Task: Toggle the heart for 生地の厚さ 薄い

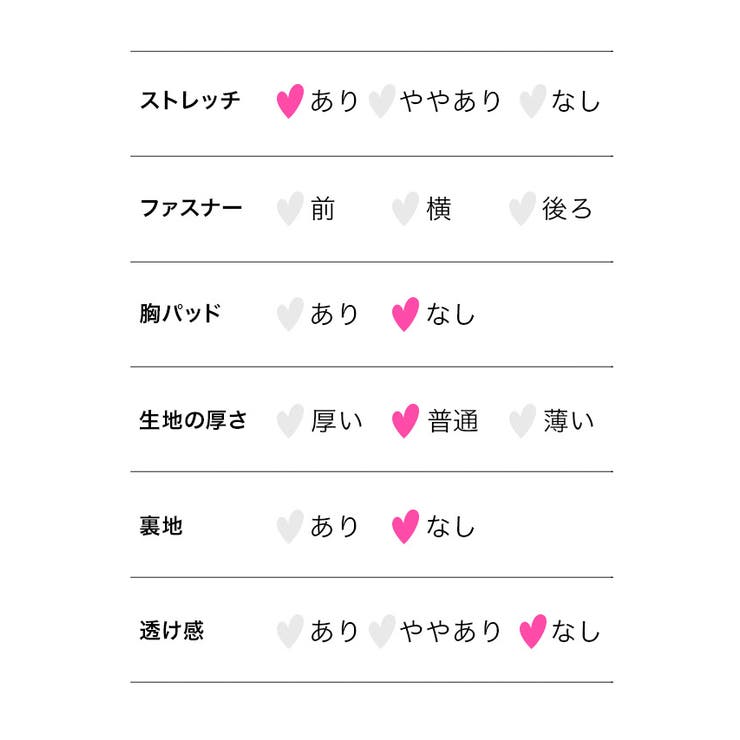Action: coord(522,420)
